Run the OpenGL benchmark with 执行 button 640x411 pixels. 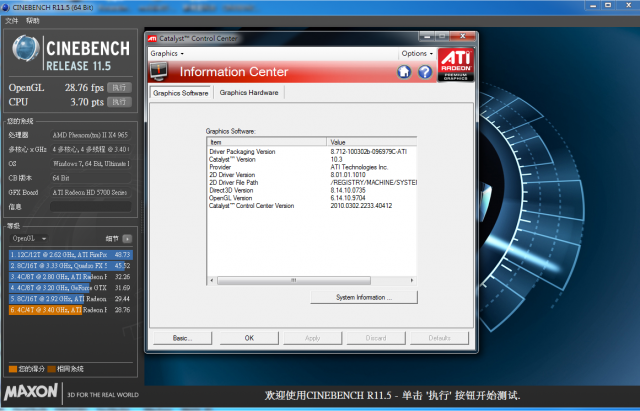[119, 88]
